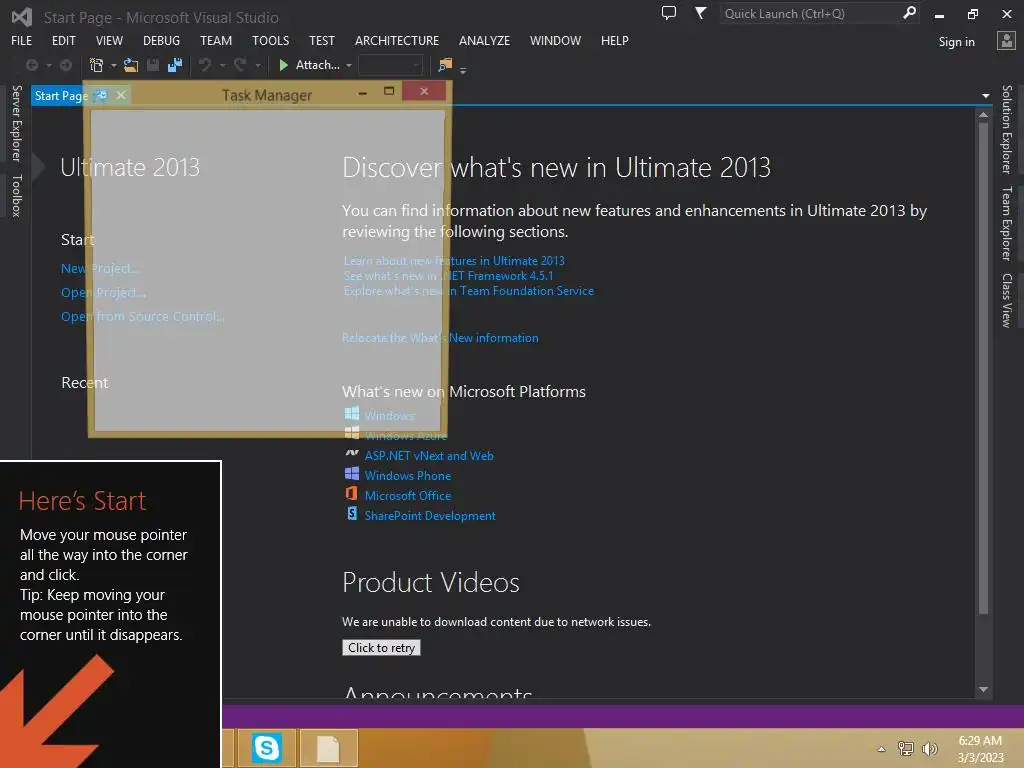
Task: Expand the New Project dropdown arrow
Action: coord(114,65)
